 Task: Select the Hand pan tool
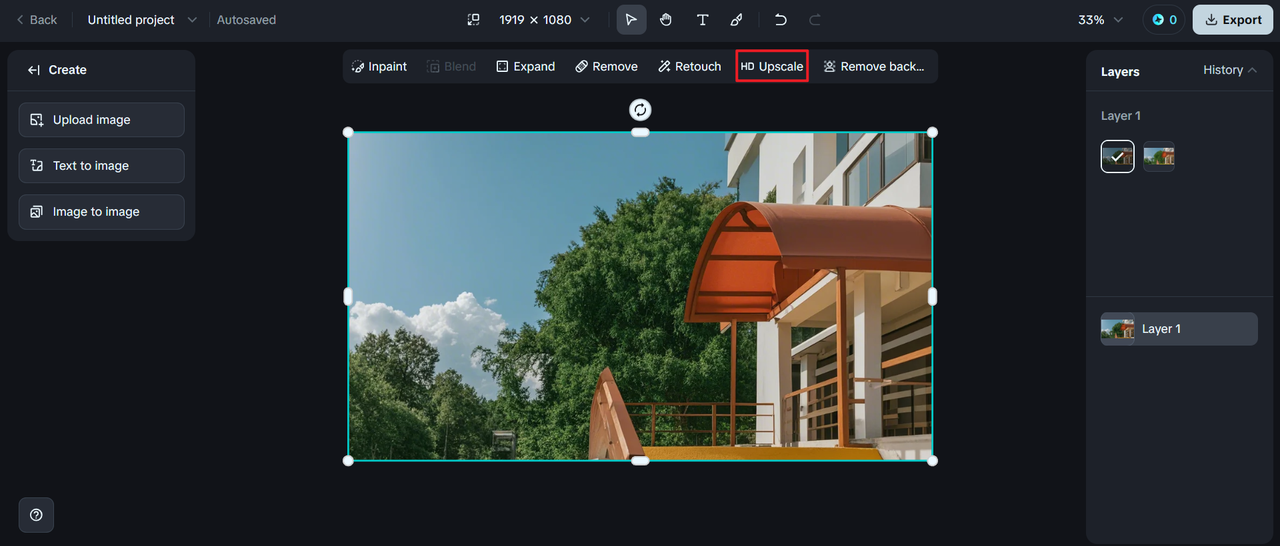pyautogui.click(x=666, y=20)
